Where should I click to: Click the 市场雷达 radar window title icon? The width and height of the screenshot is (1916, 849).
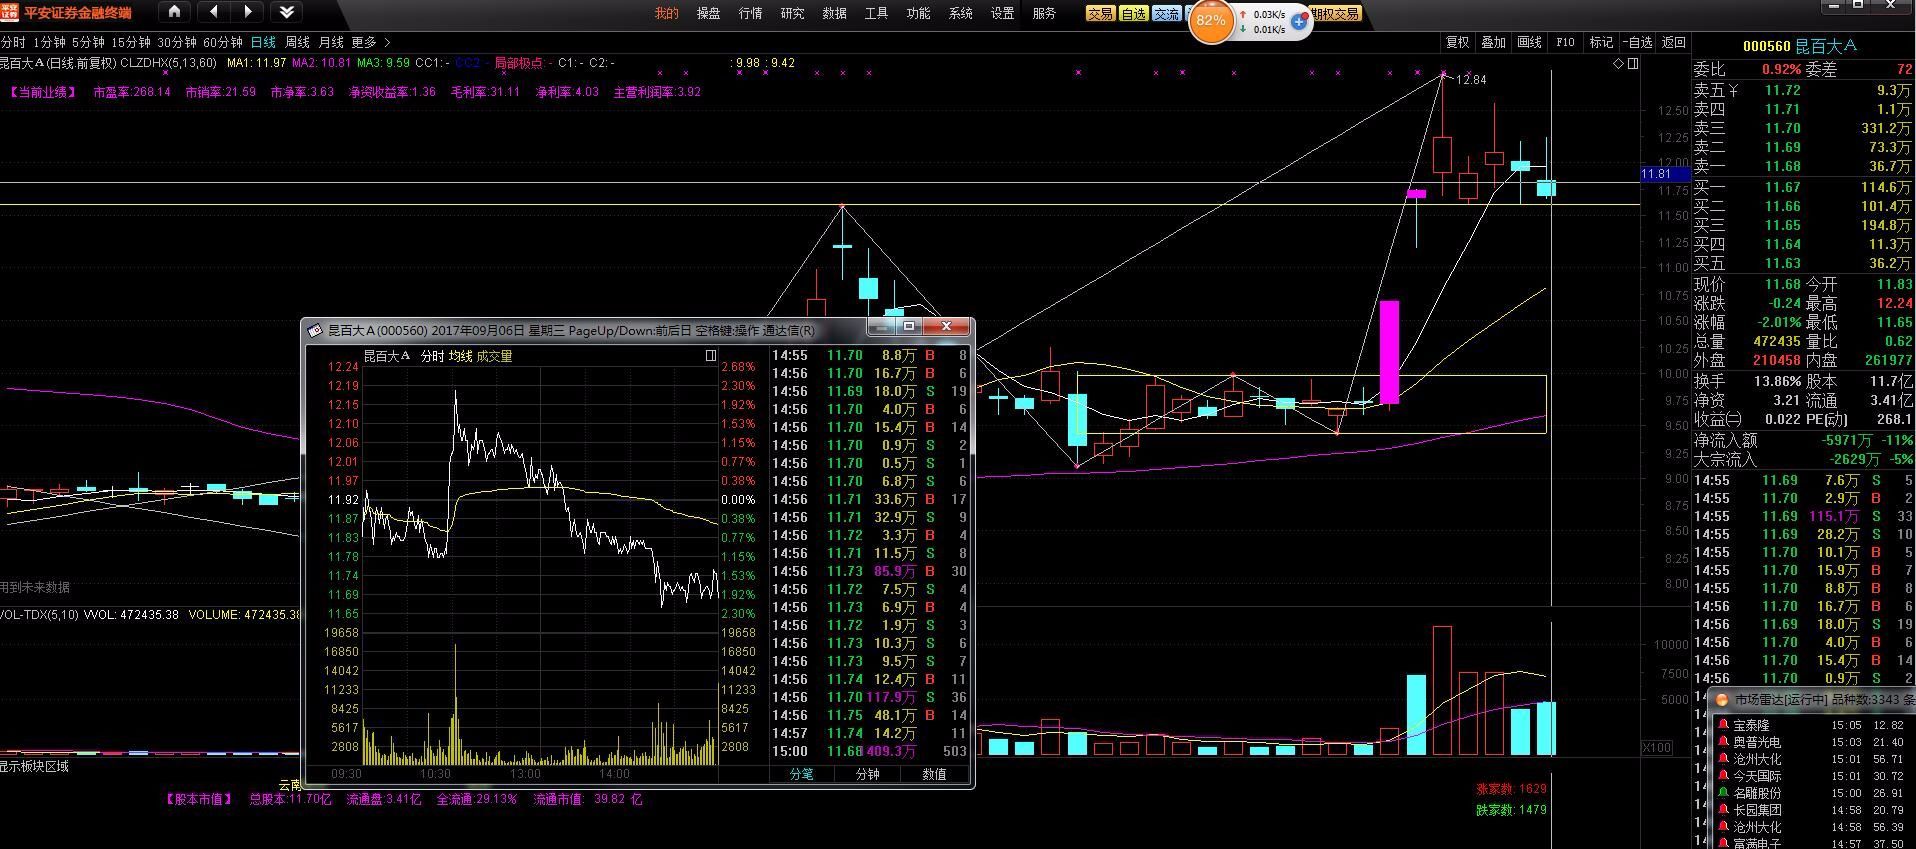pyautogui.click(x=1722, y=700)
